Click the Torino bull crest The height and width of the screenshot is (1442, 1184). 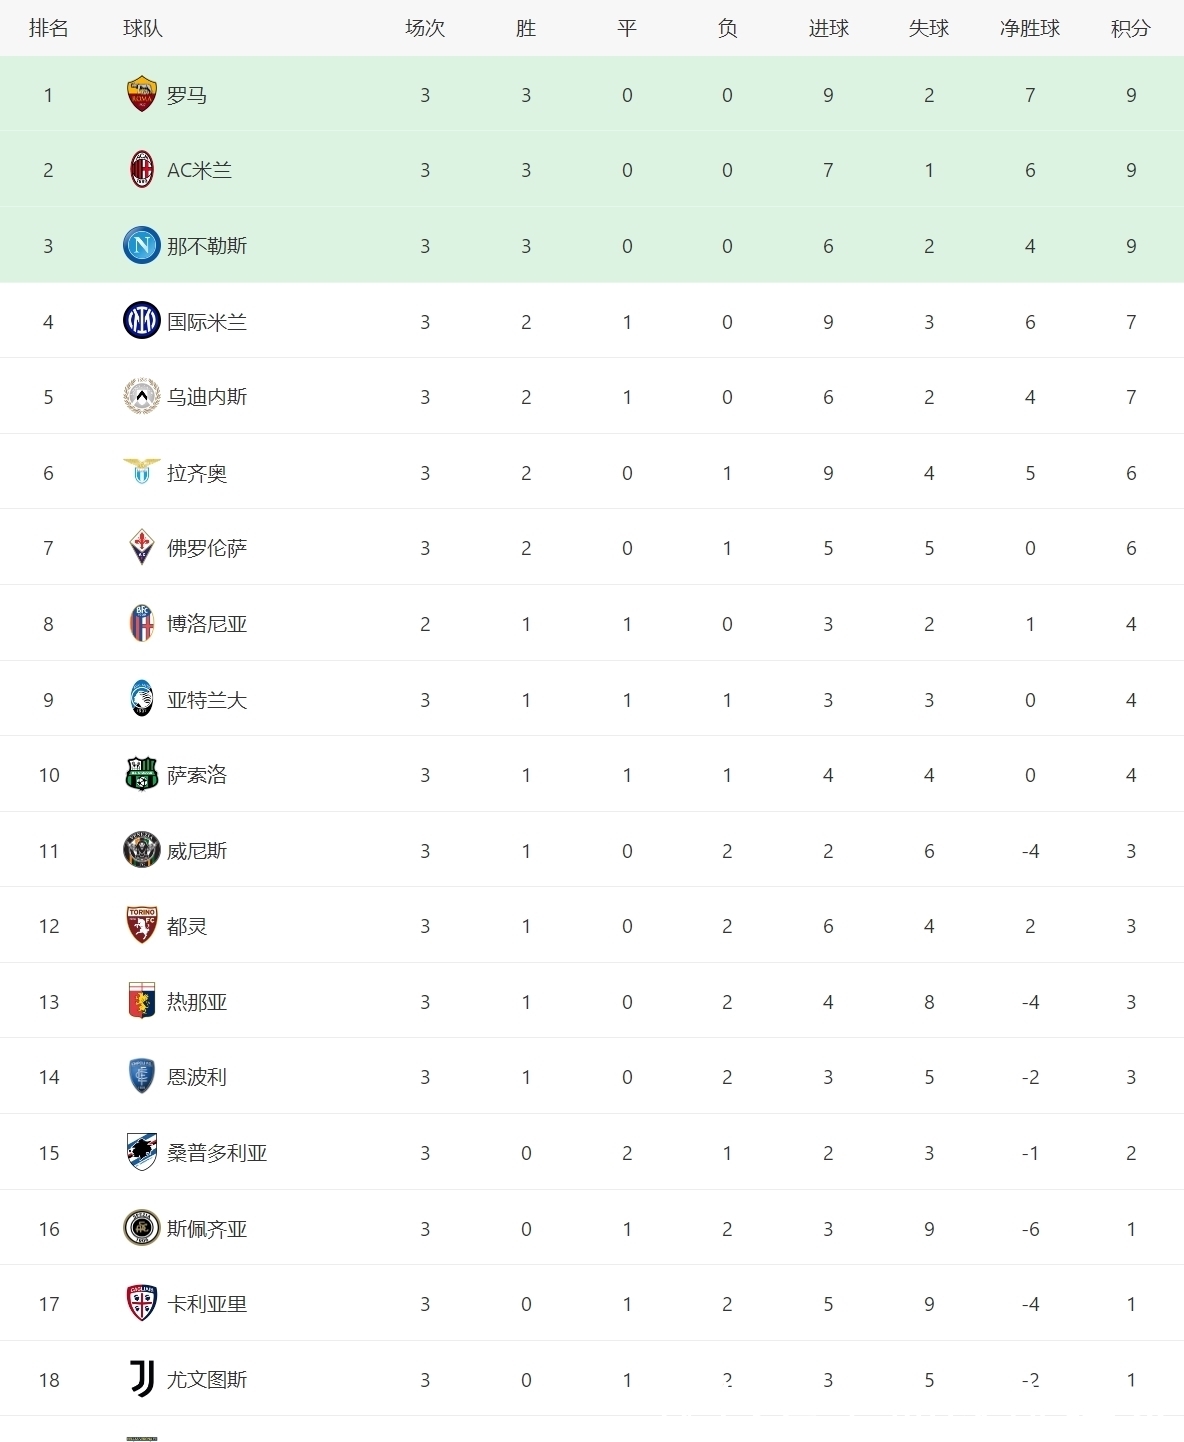click(x=142, y=926)
